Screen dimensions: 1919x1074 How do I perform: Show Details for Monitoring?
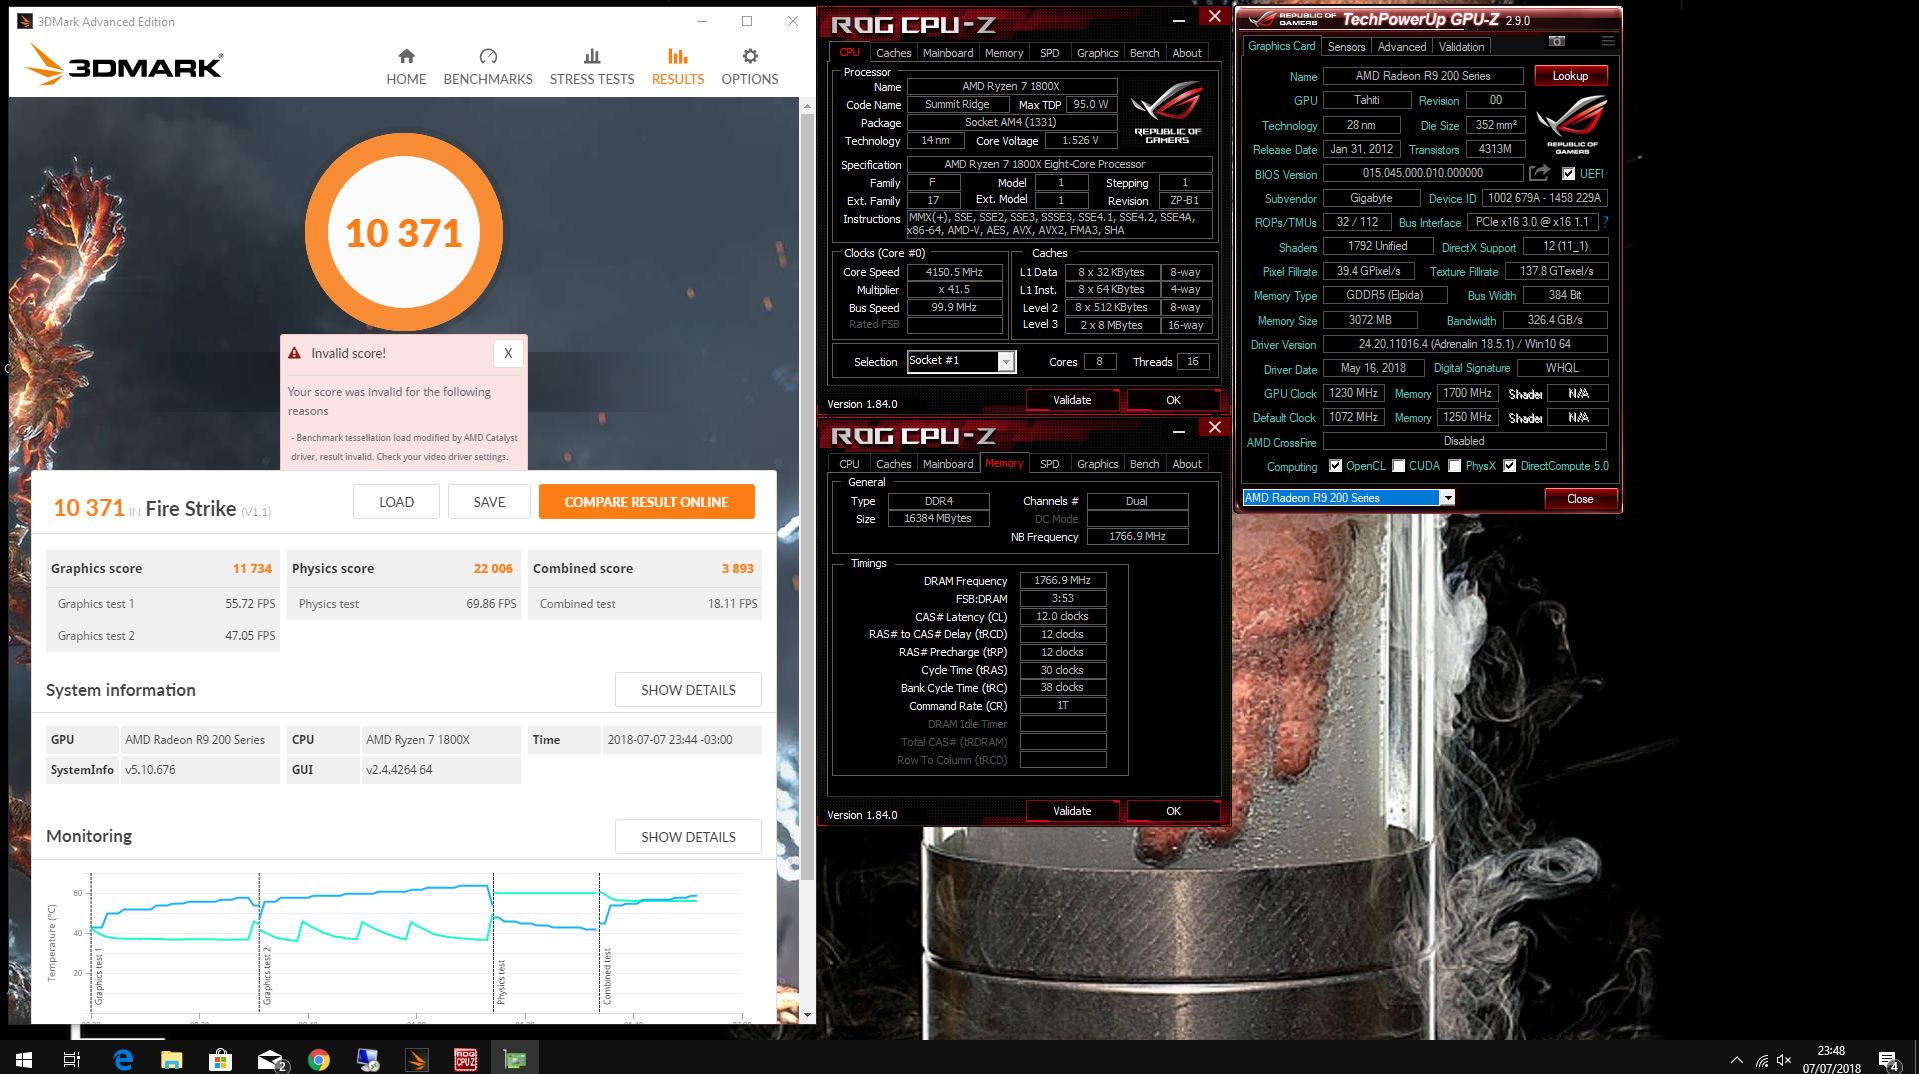coord(688,837)
